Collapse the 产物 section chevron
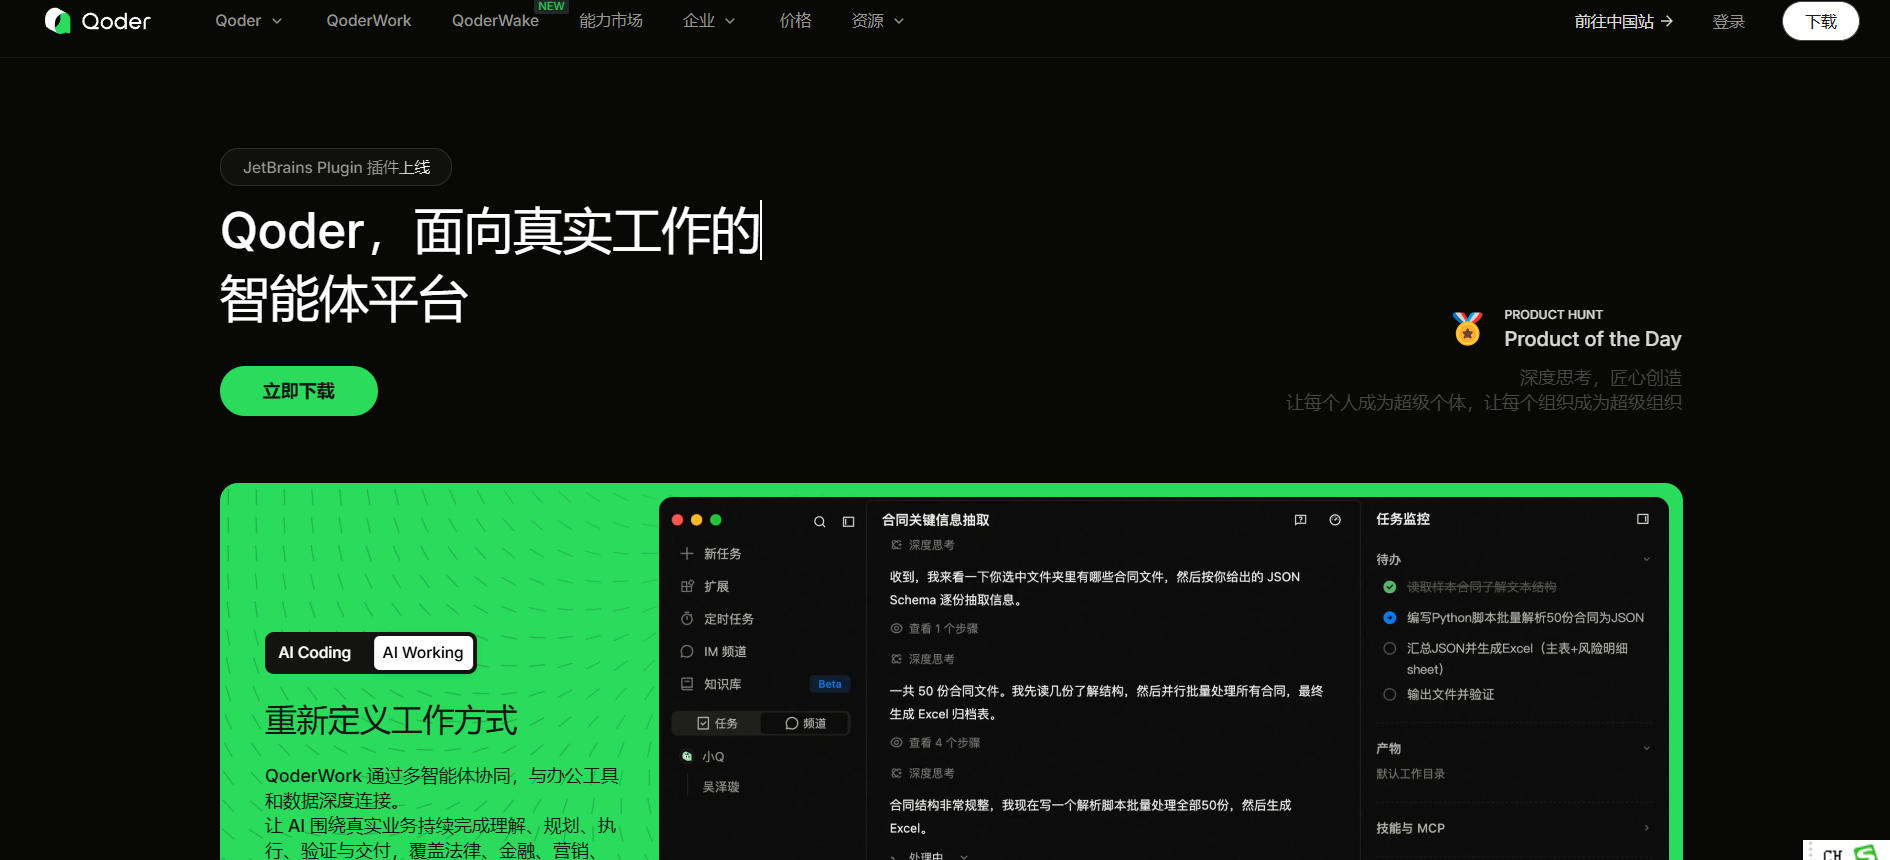This screenshot has width=1890, height=860. click(1646, 748)
